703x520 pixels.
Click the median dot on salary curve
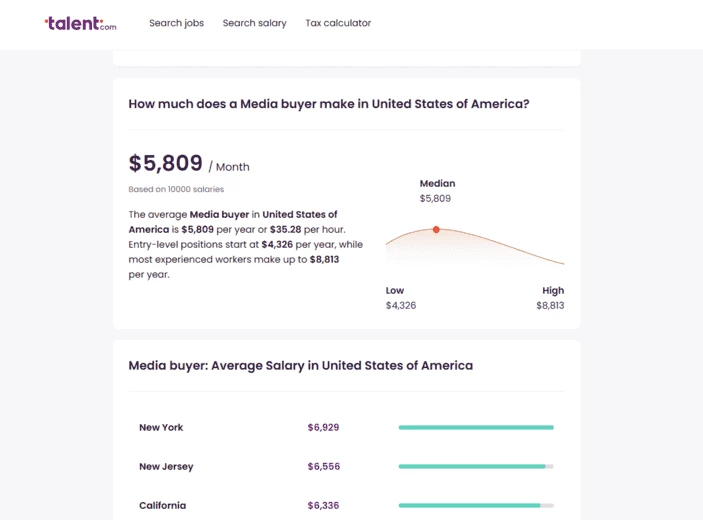click(x=436, y=230)
